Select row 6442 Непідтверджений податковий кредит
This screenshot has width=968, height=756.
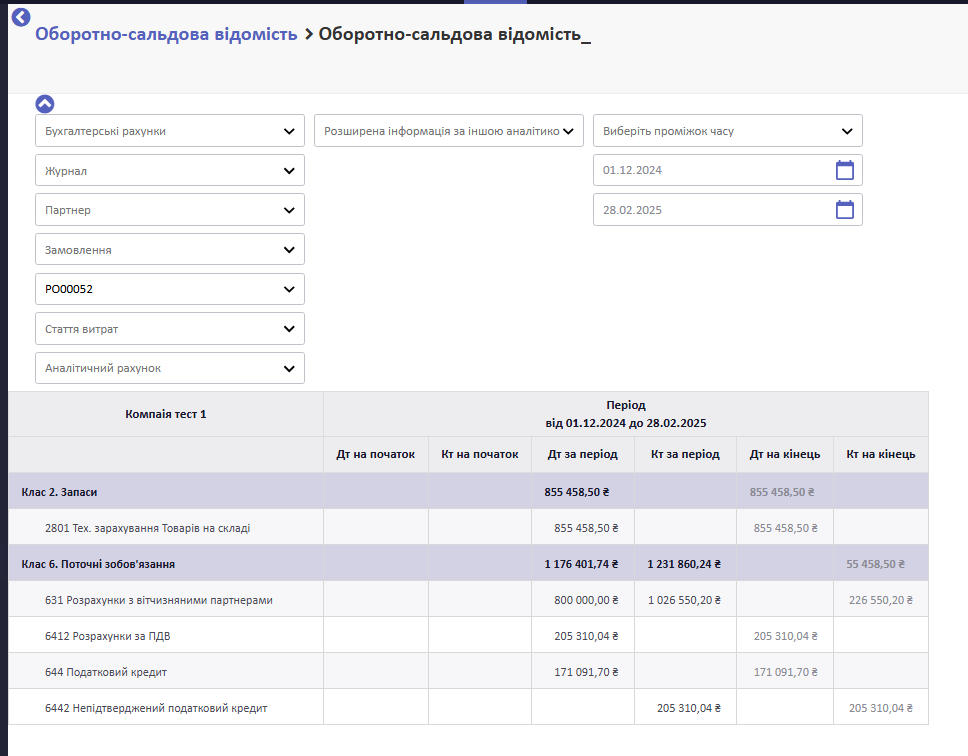coord(469,708)
